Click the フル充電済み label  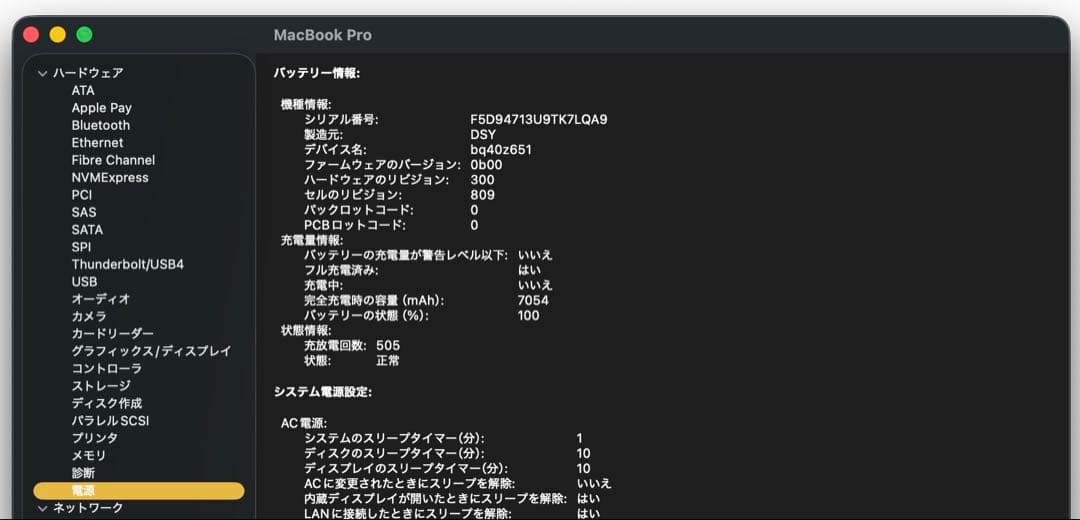tap(342, 271)
